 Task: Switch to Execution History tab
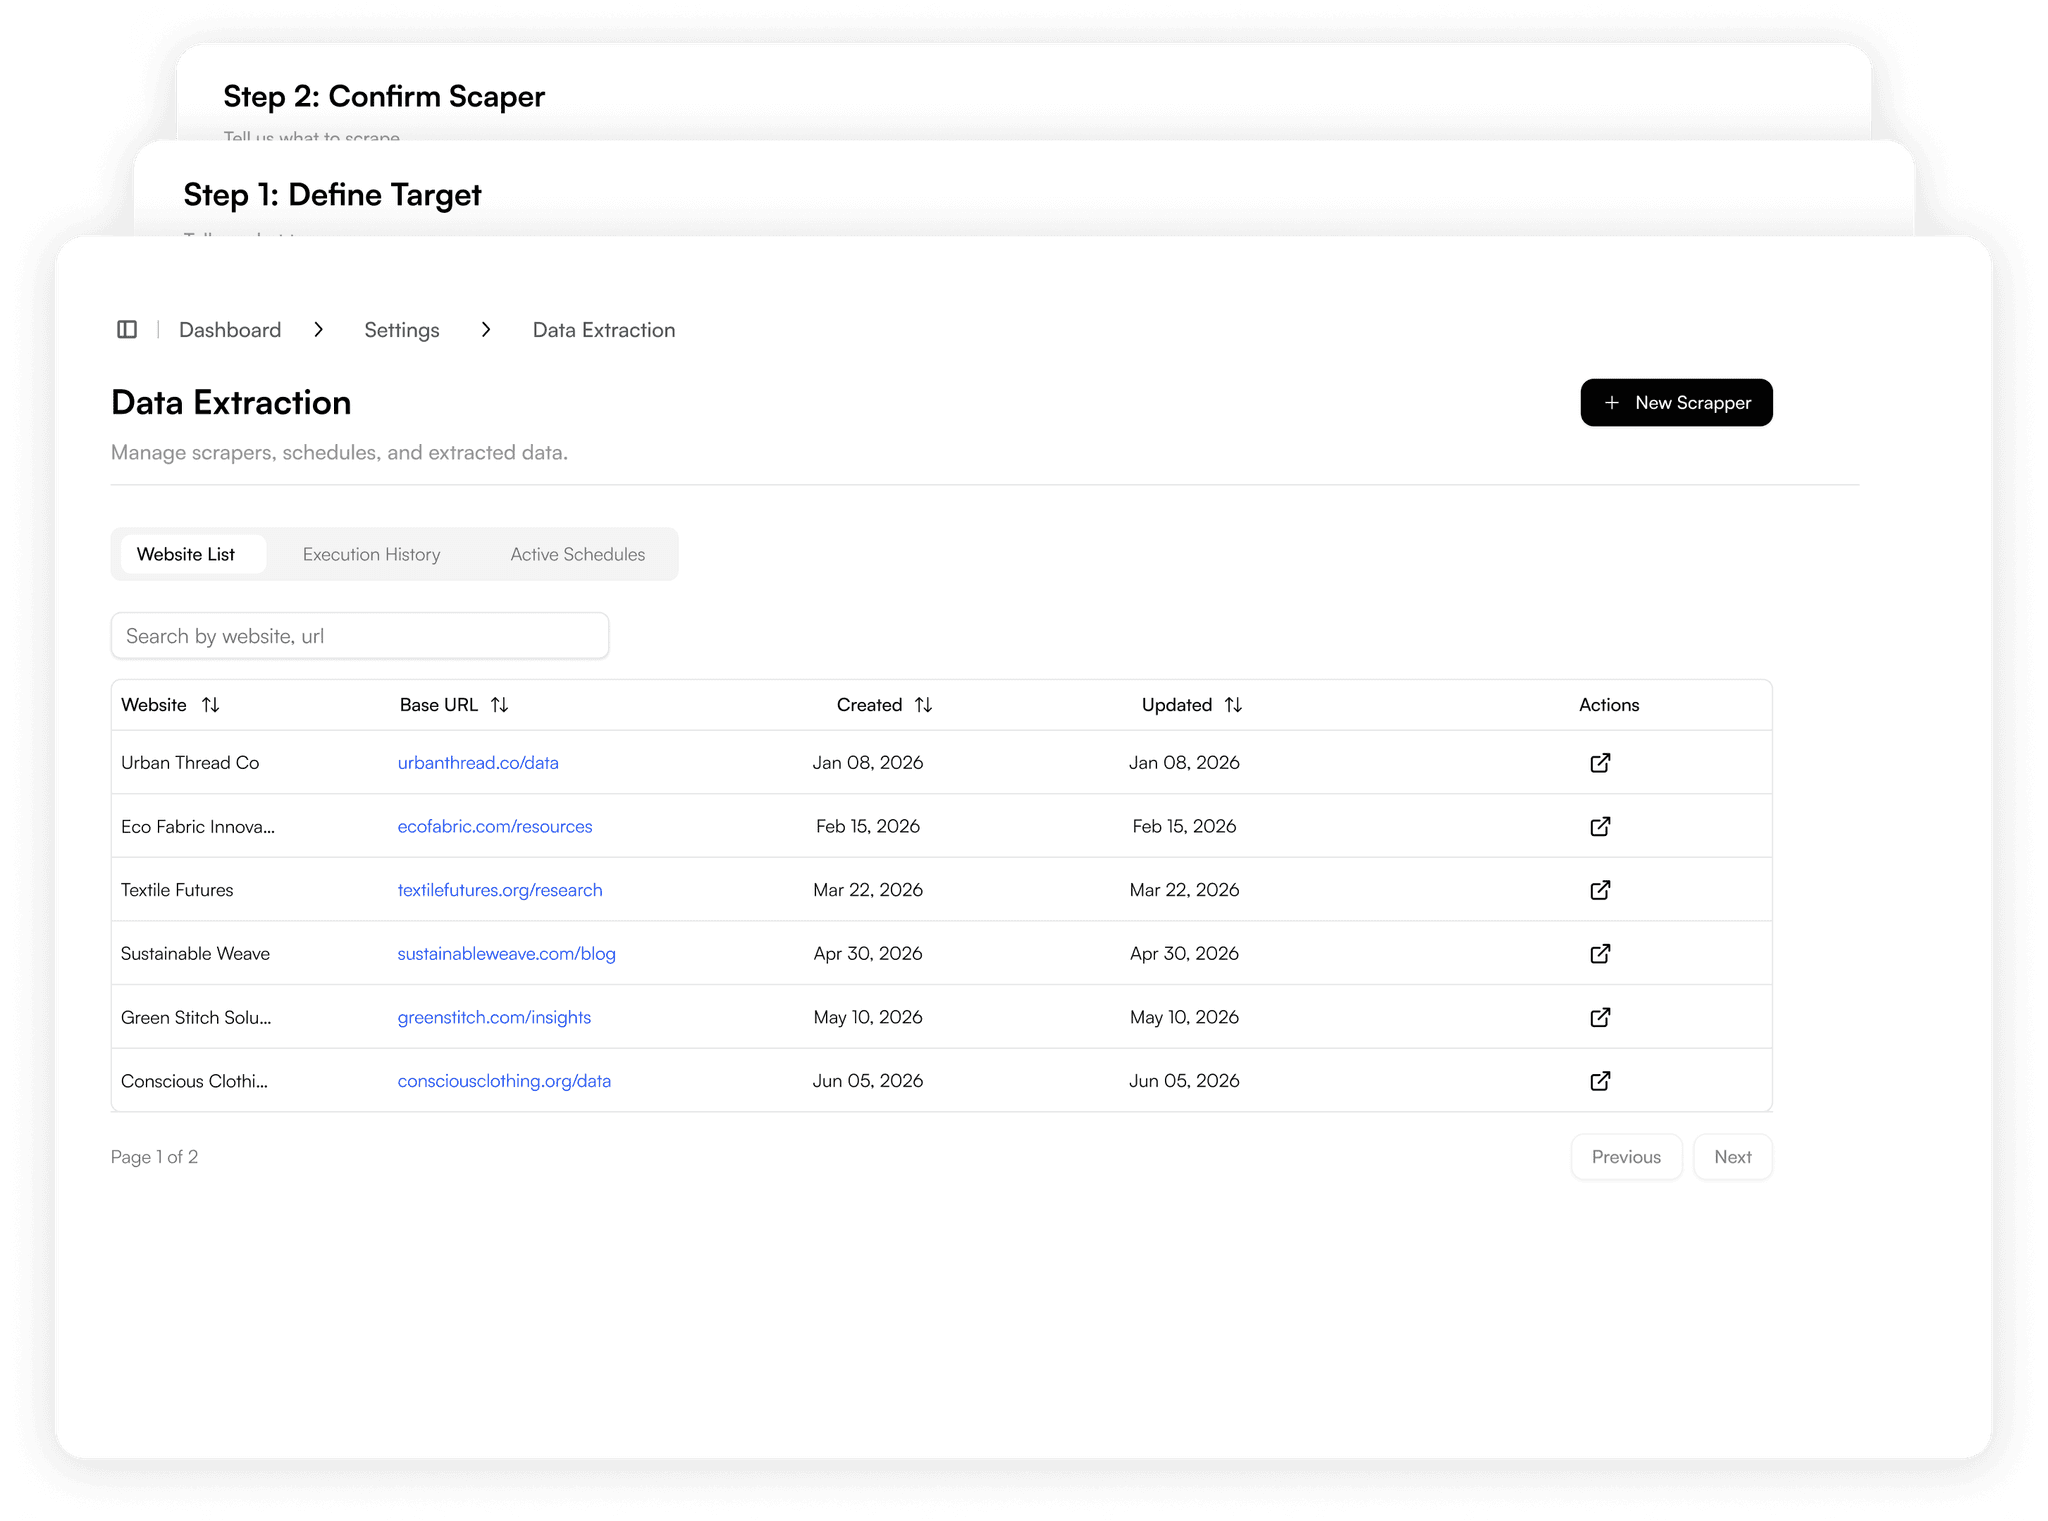pyautogui.click(x=371, y=554)
